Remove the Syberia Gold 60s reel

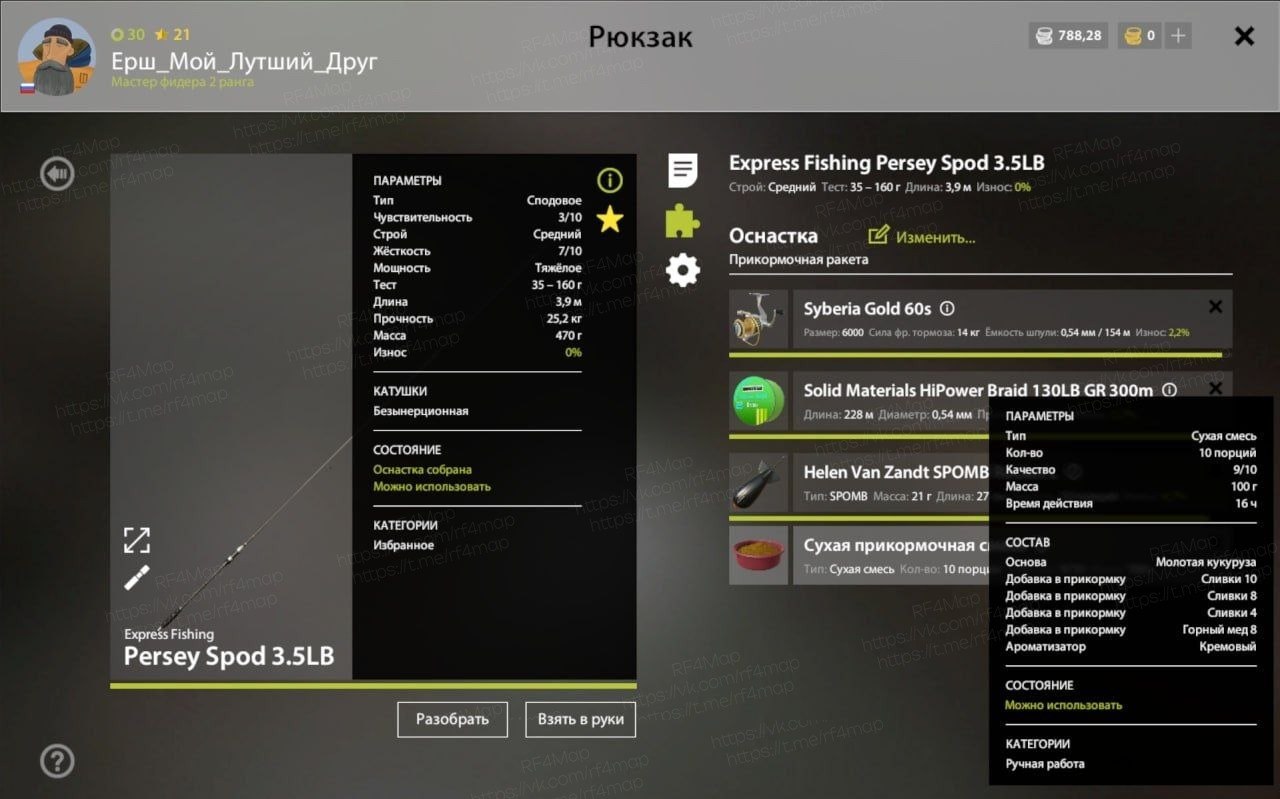click(x=1215, y=308)
